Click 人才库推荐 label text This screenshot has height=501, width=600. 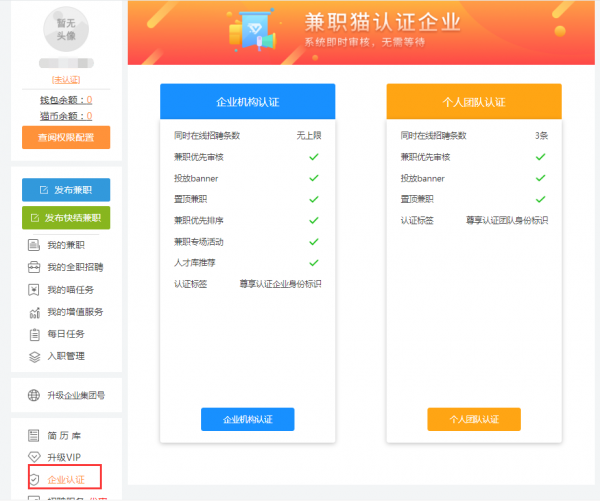pos(195,263)
